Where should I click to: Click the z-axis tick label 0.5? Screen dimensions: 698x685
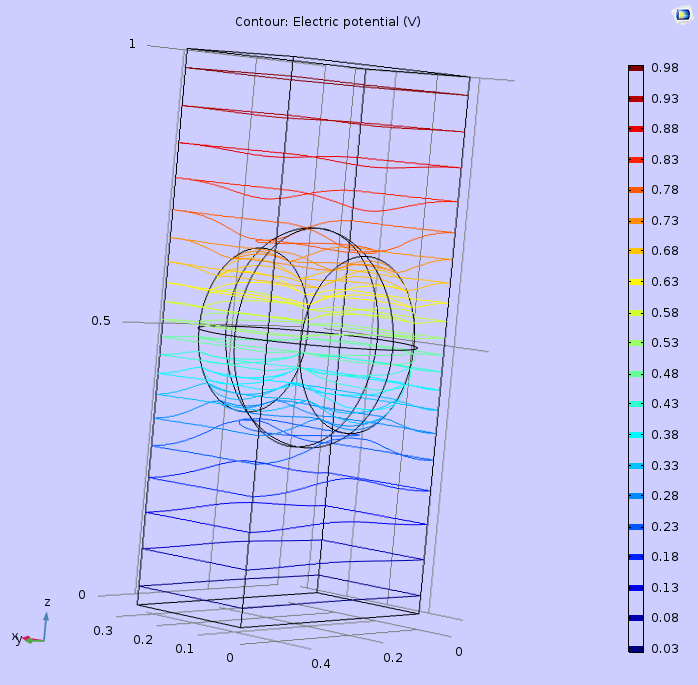(101, 321)
